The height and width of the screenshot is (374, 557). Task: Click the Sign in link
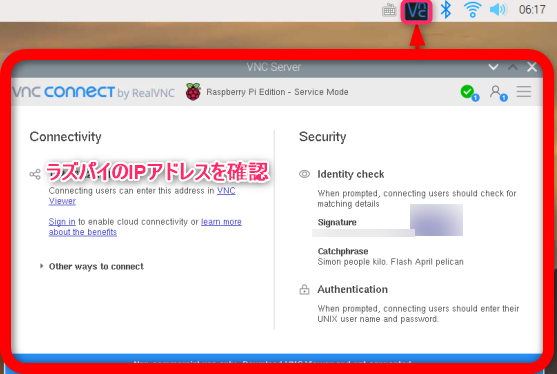click(62, 222)
